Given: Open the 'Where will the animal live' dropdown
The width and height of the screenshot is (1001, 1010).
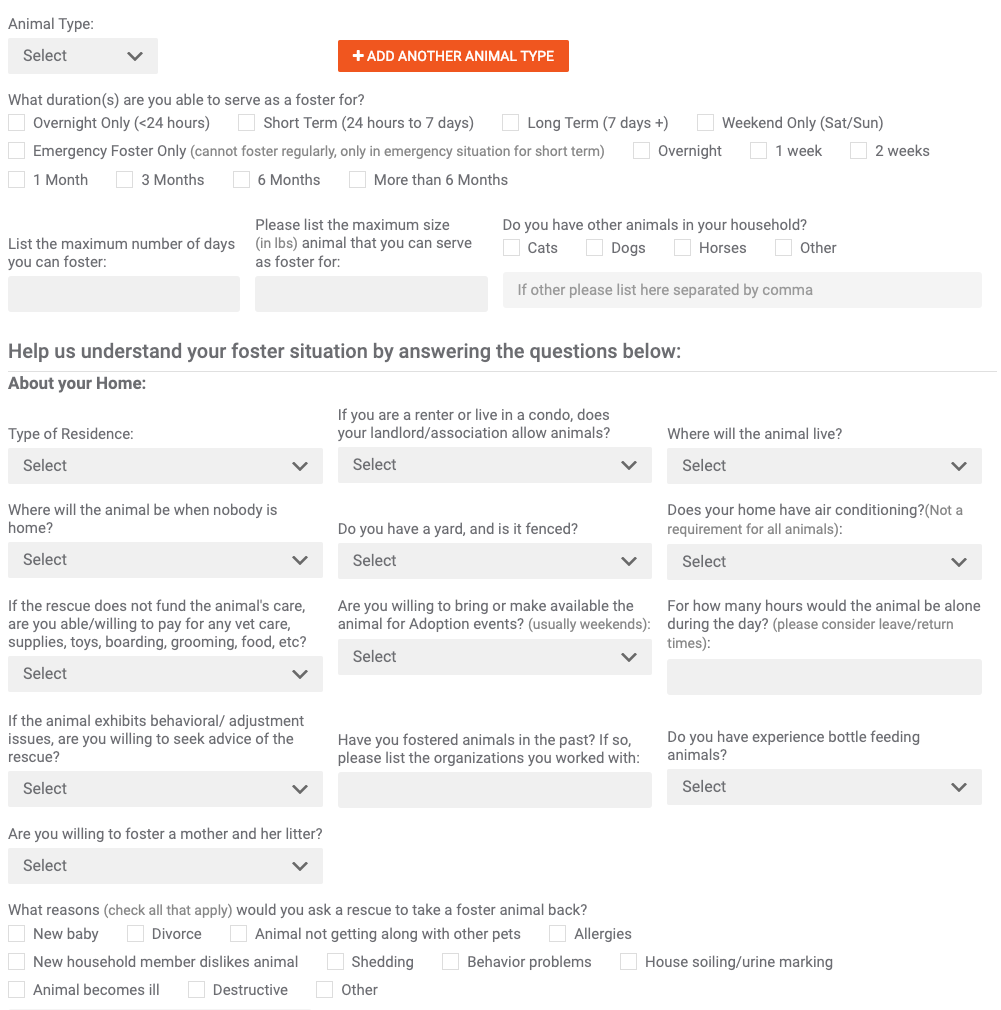Looking at the screenshot, I should point(824,466).
